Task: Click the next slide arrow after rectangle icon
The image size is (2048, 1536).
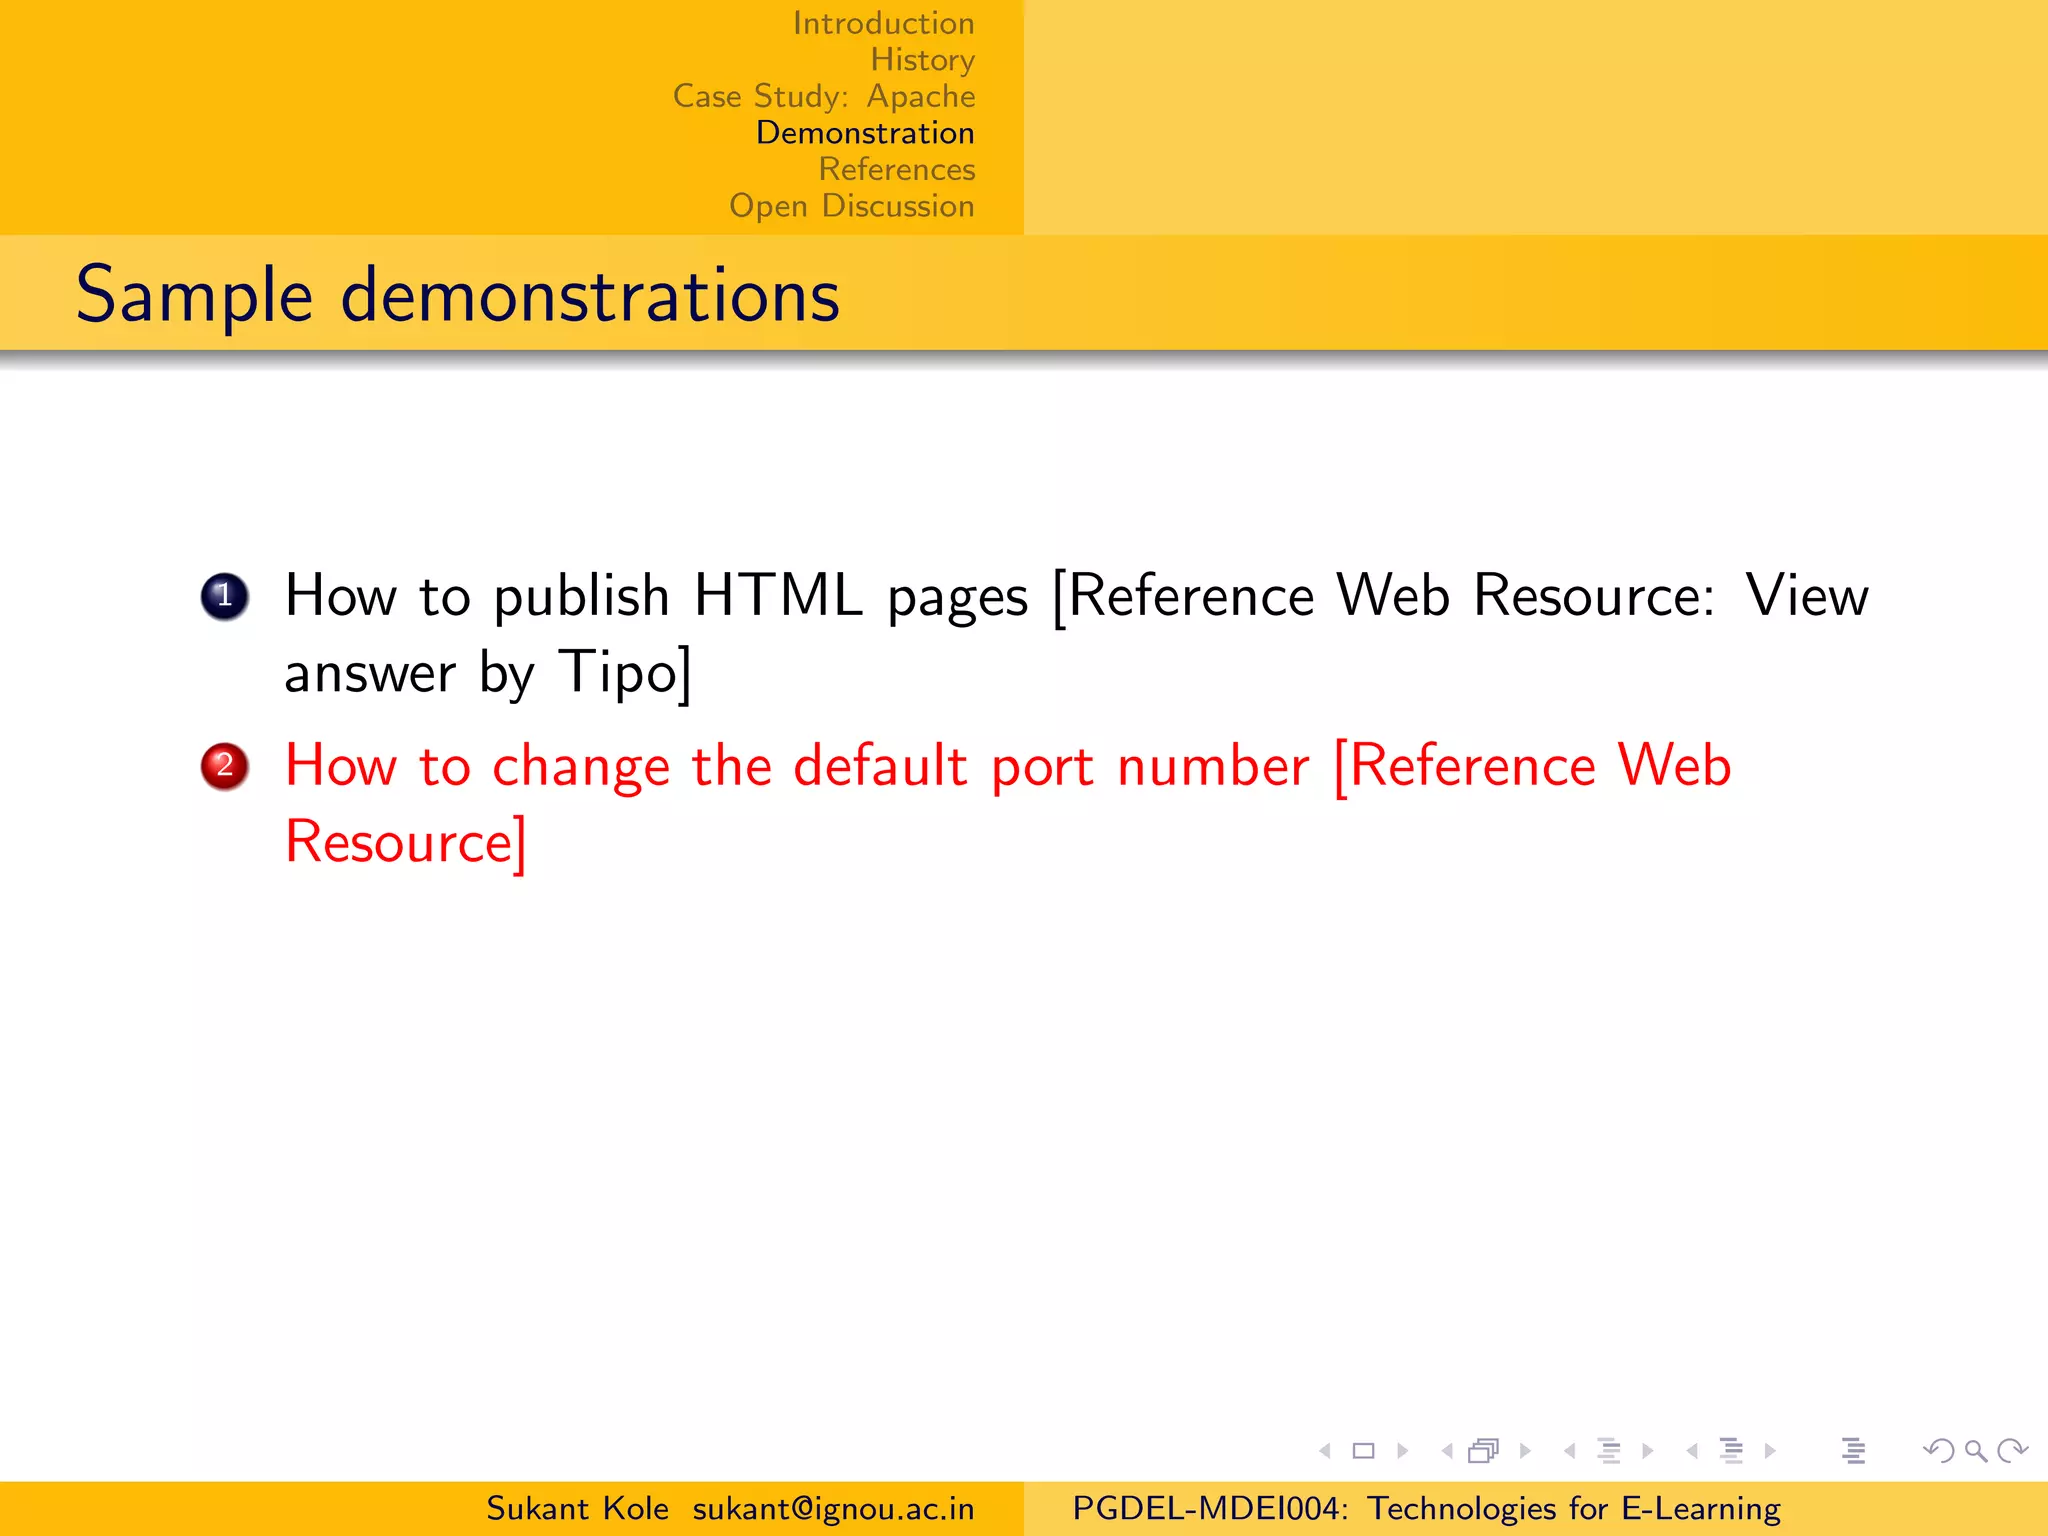Action: pos(1403,1451)
